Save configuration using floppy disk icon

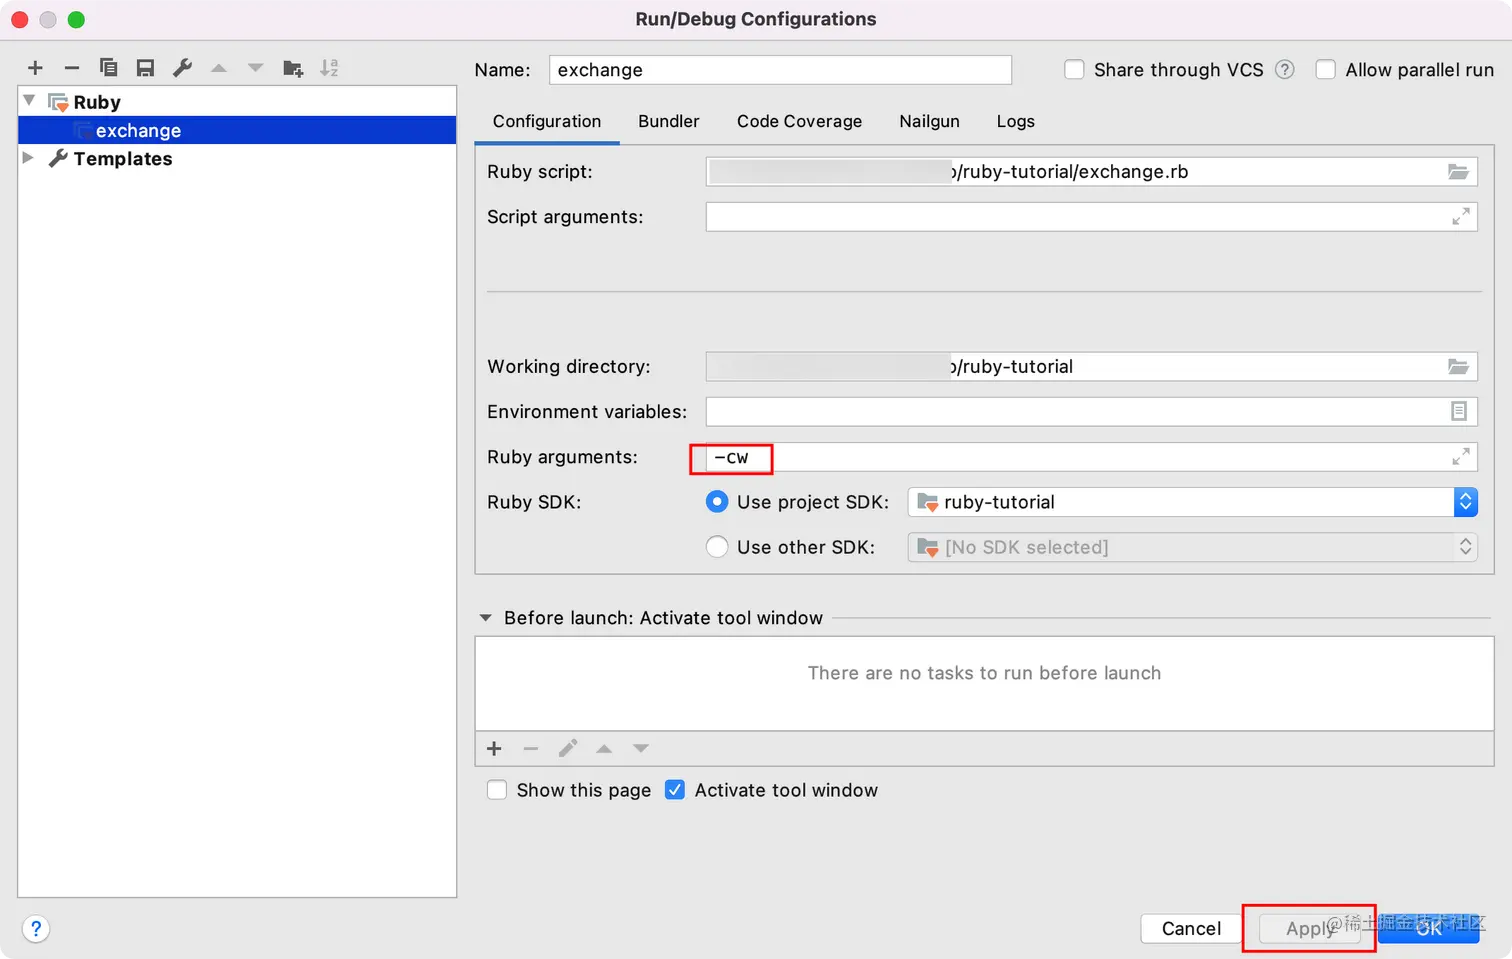pos(145,68)
